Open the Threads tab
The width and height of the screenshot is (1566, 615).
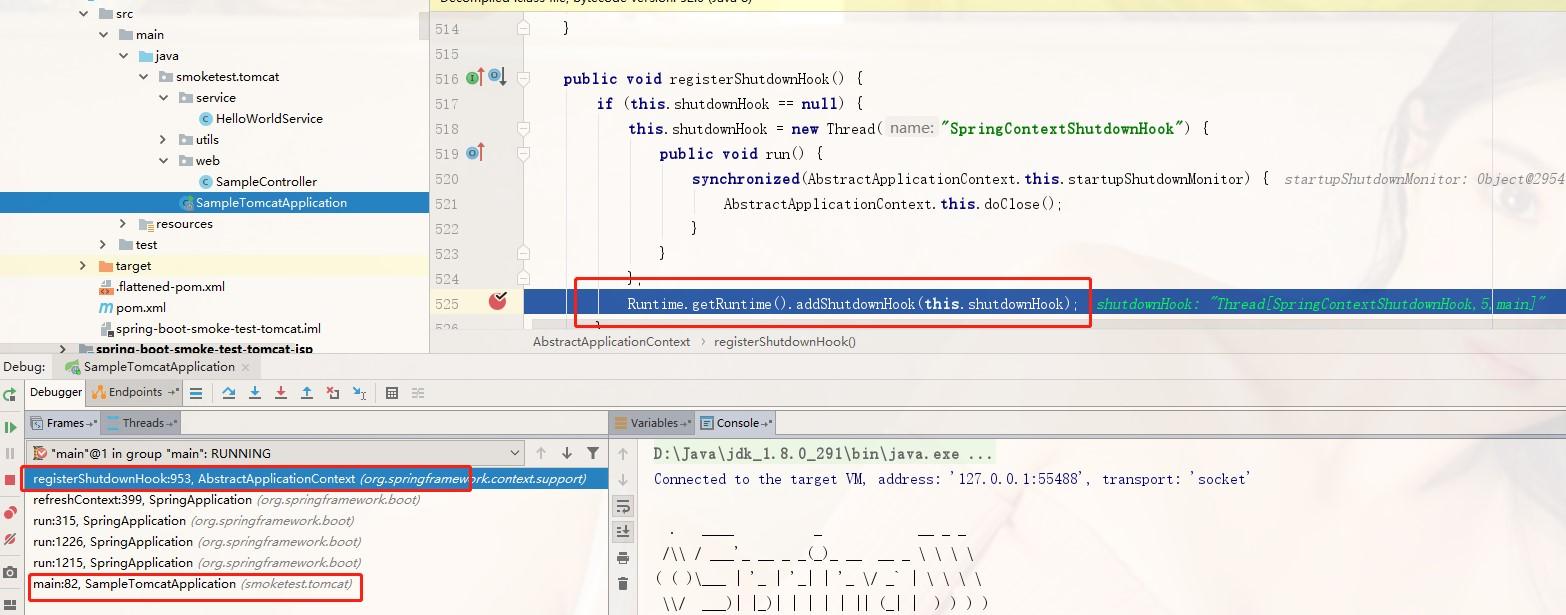[x=143, y=423]
